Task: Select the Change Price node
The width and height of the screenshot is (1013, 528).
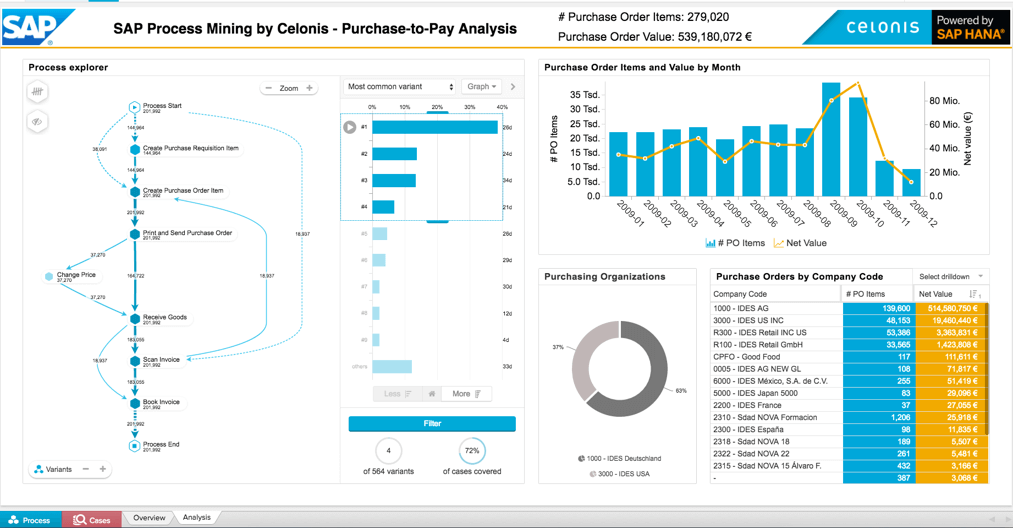Action: [49, 277]
